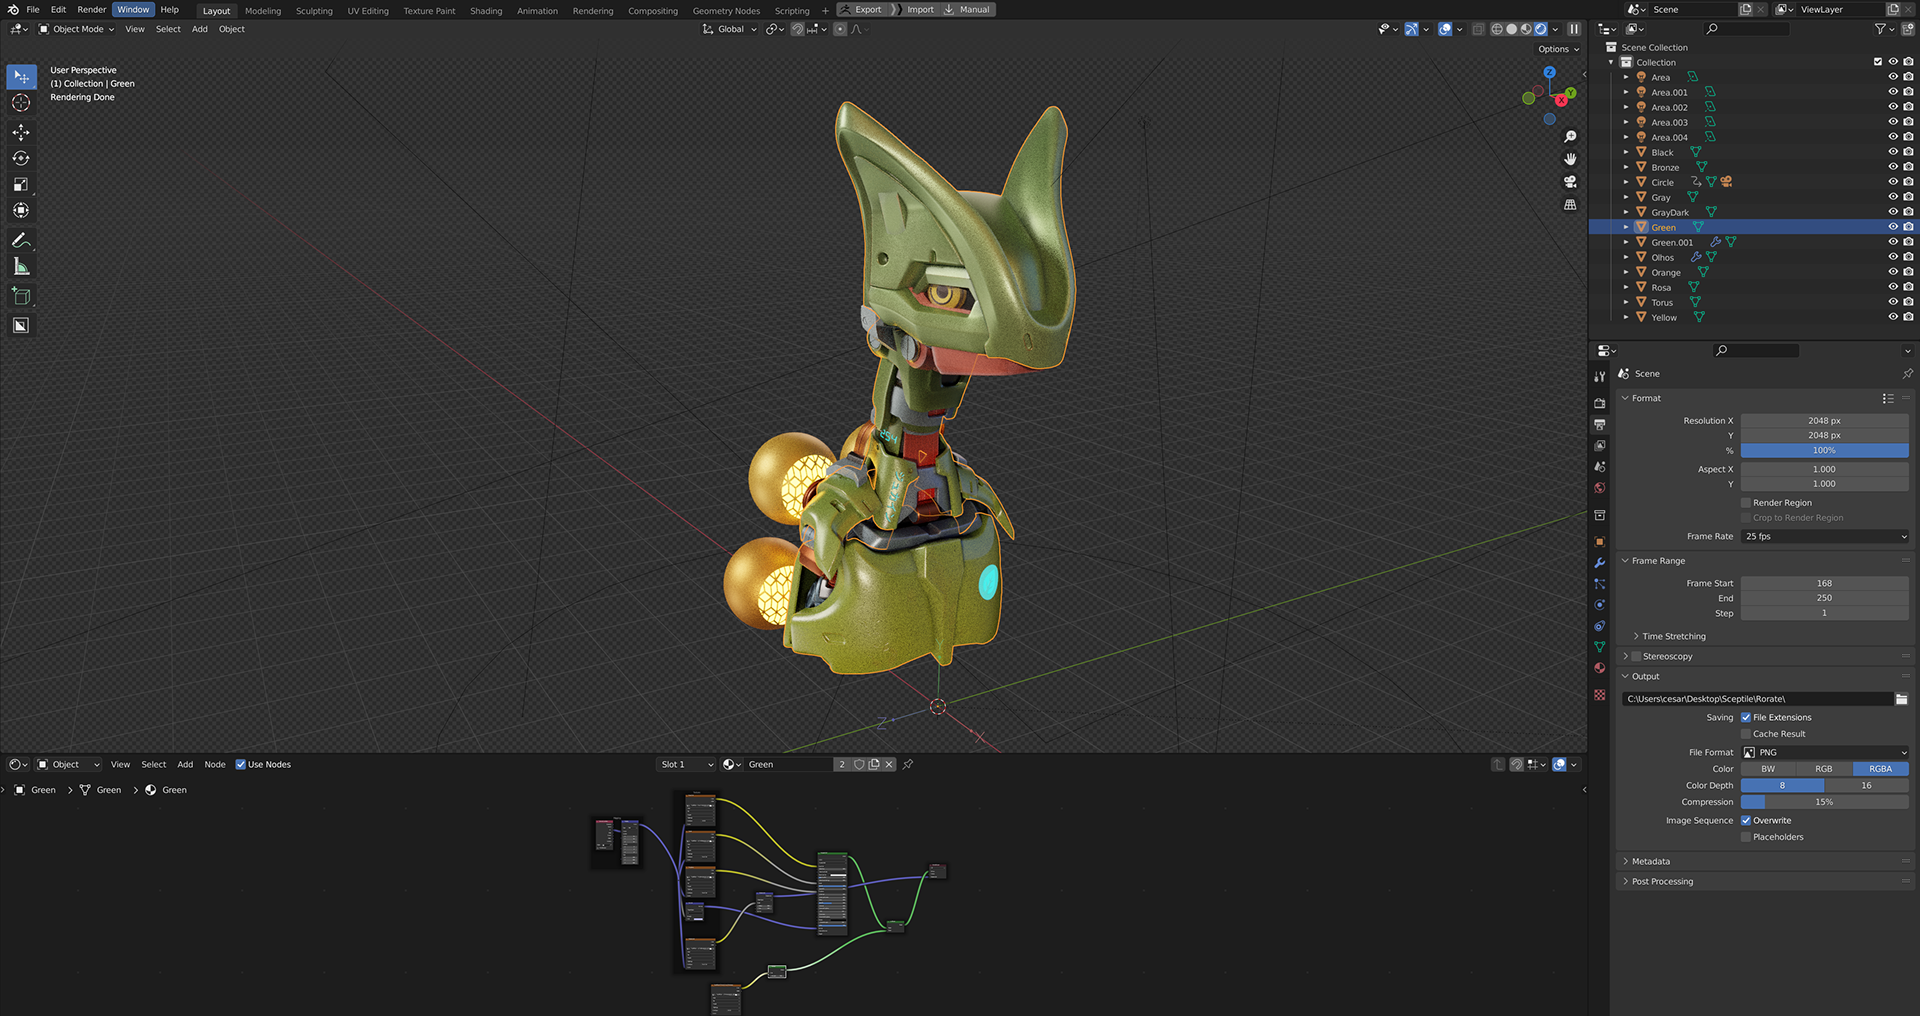Uncheck File Extensions
Viewport: 1920px width, 1016px height.
click(x=1746, y=718)
